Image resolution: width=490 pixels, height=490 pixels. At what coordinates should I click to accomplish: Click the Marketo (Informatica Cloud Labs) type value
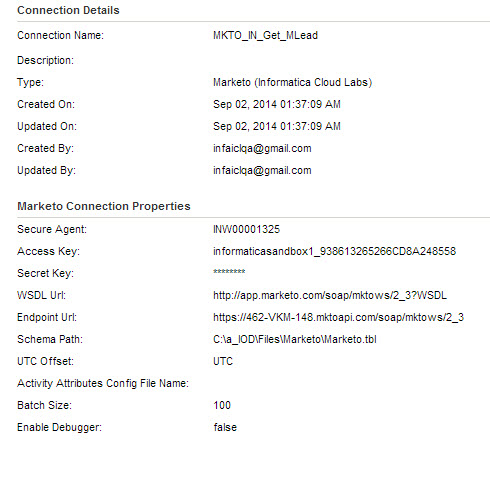tap(292, 82)
